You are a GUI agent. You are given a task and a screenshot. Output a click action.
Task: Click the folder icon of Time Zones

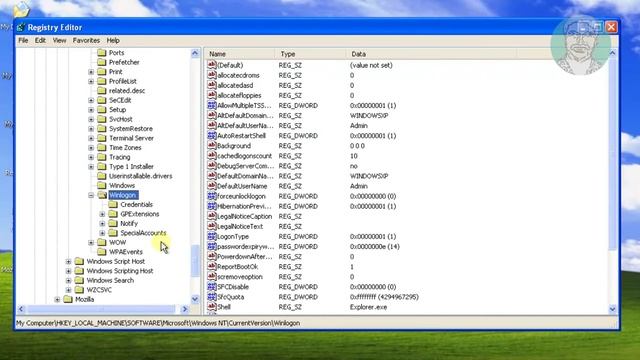tap(102, 147)
